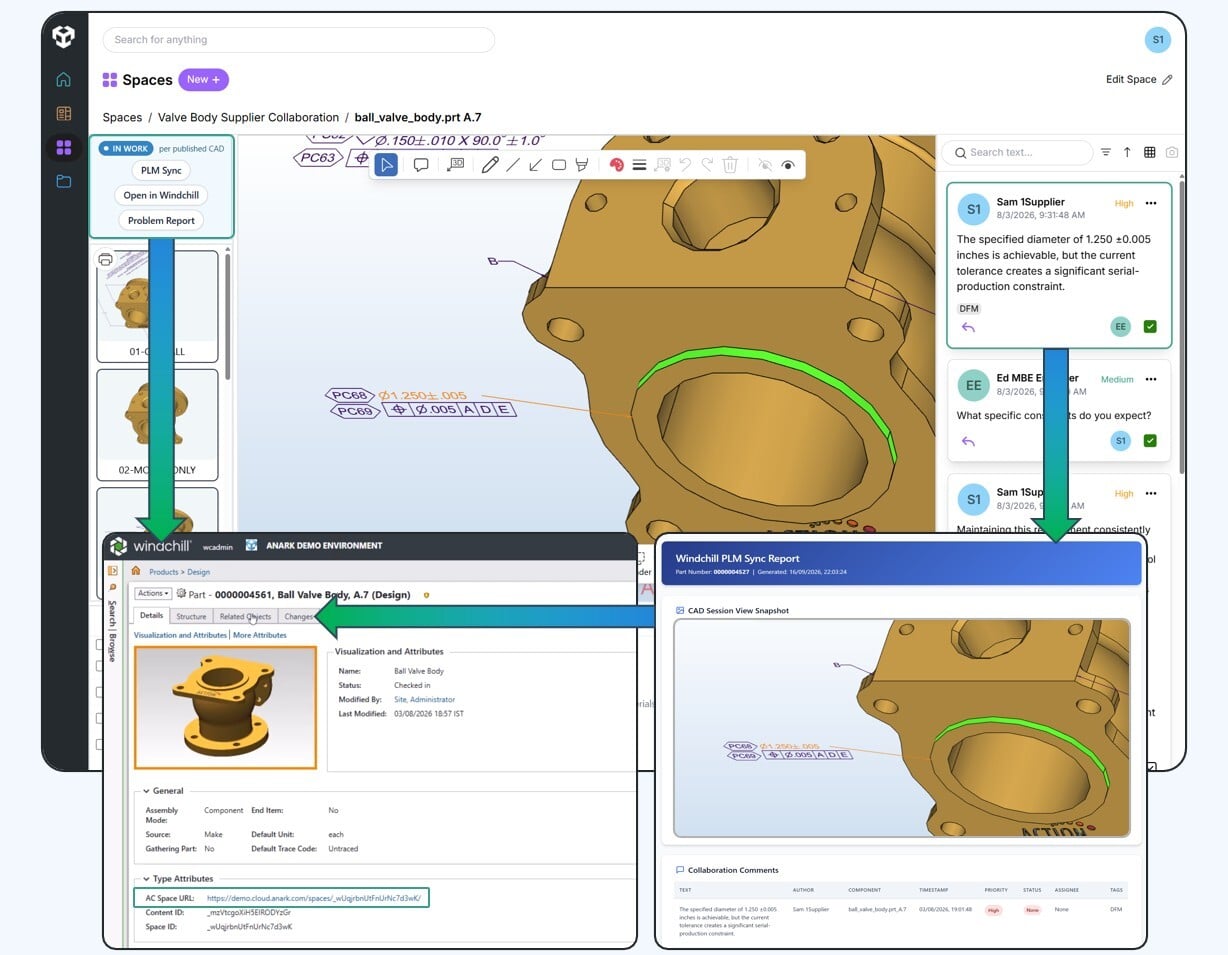Screen dimensions: 1228x955
Task: Open the Home icon in the left sidebar
Action: point(64,80)
